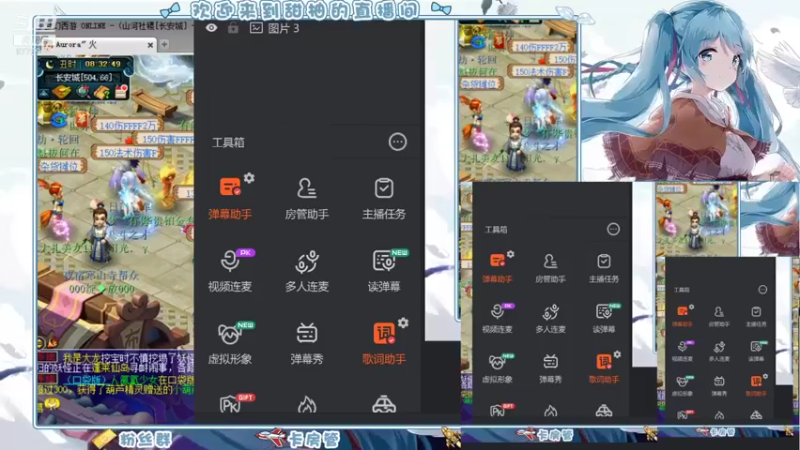The image size is (800, 450).
Task: Click the car icon in medium toolbox panel
Action: click(604, 410)
